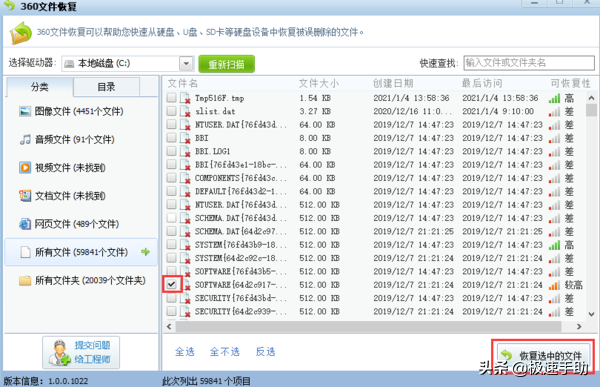Click recoverability bars for SYSTEM{76fd43b9 row
Viewport: 600px width, 387px height.
[554, 245]
